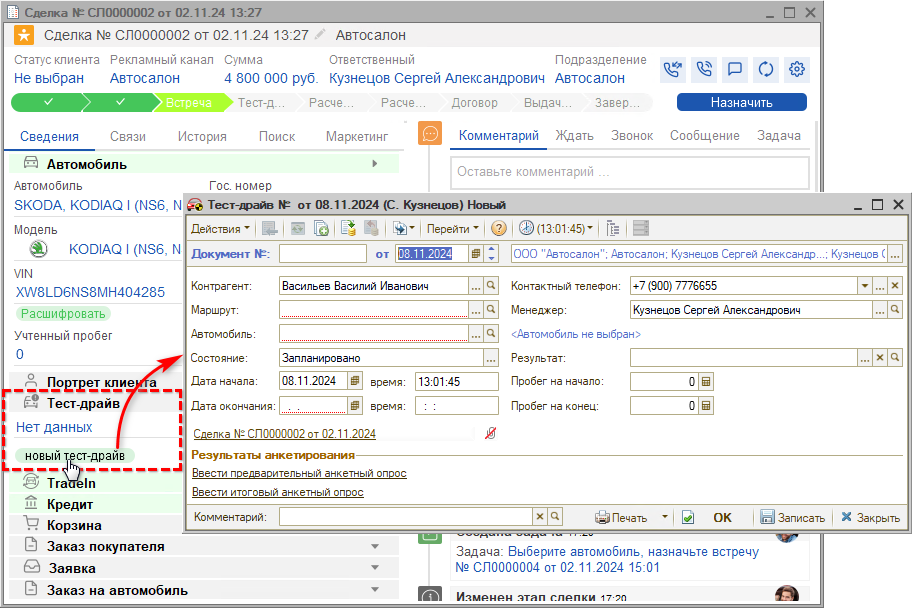Click the post document icon with coins
The width and height of the screenshot is (912, 608).
pos(348,228)
